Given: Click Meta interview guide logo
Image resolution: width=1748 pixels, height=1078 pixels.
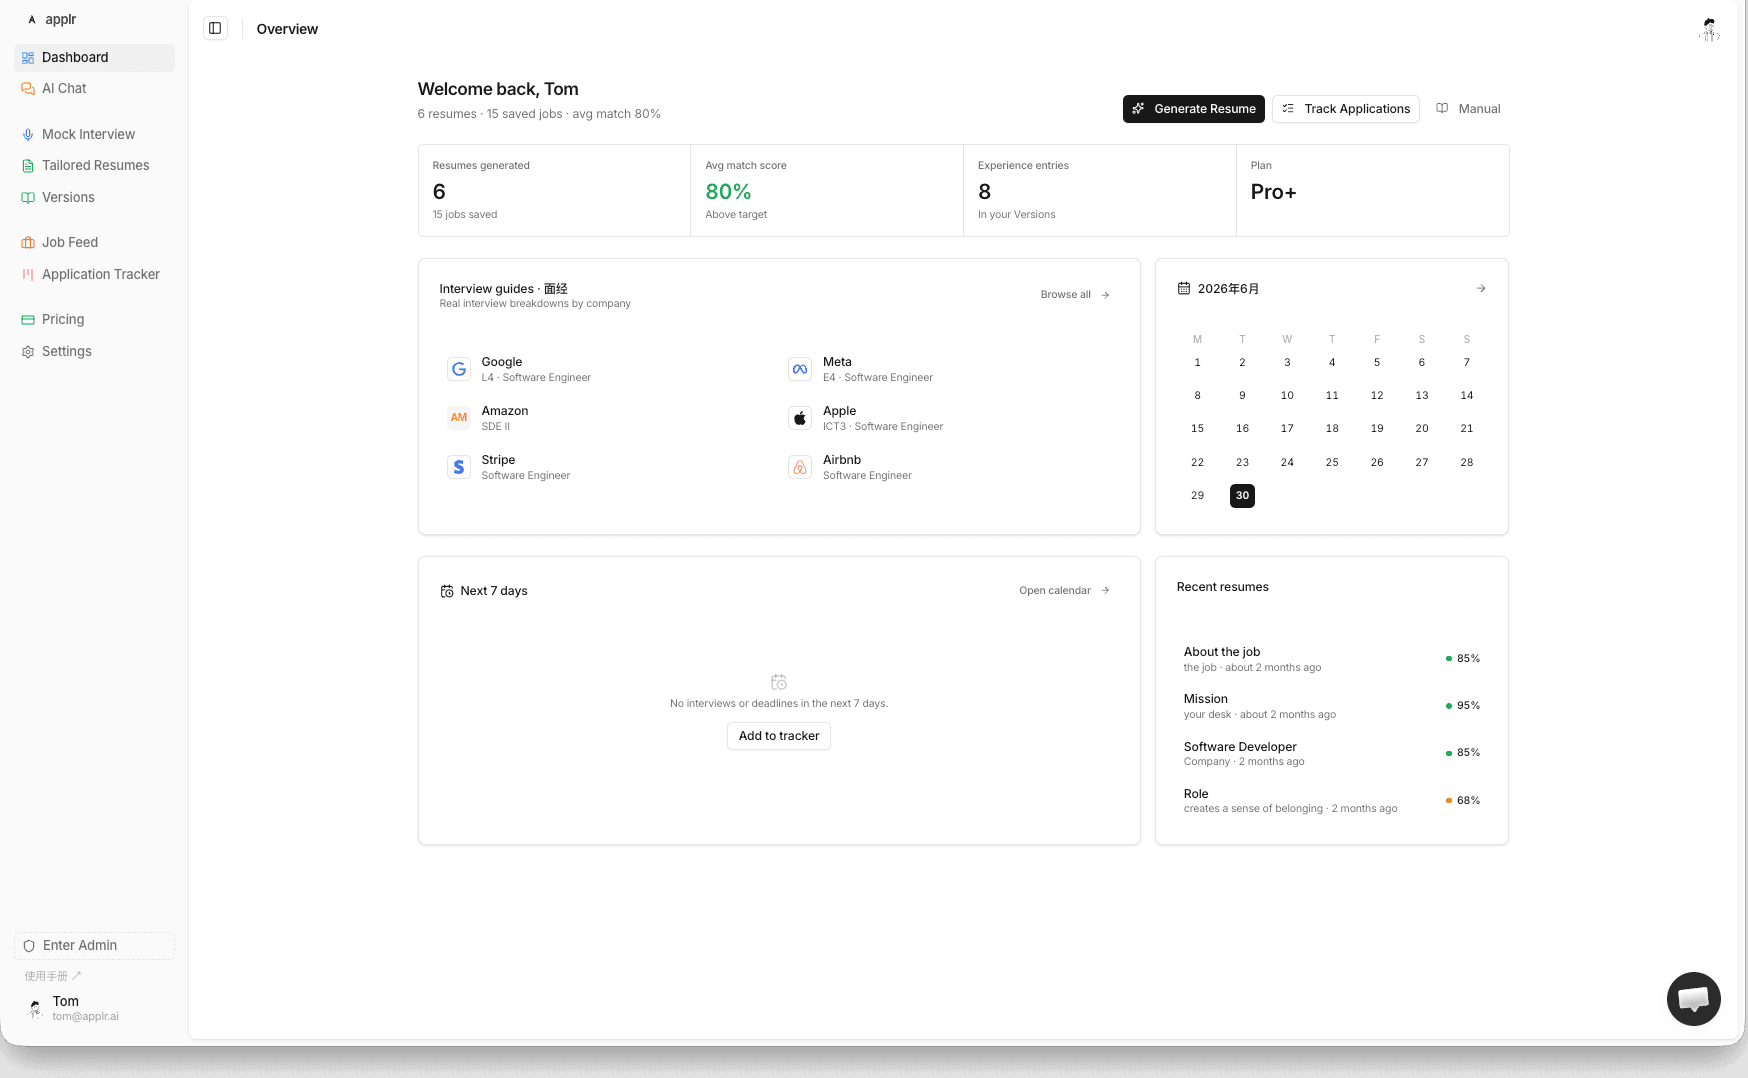Looking at the screenshot, I should [x=800, y=369].
